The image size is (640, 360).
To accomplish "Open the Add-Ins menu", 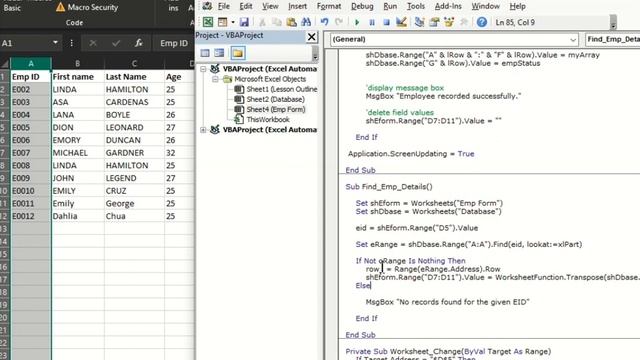I will [x=448, y=6].
